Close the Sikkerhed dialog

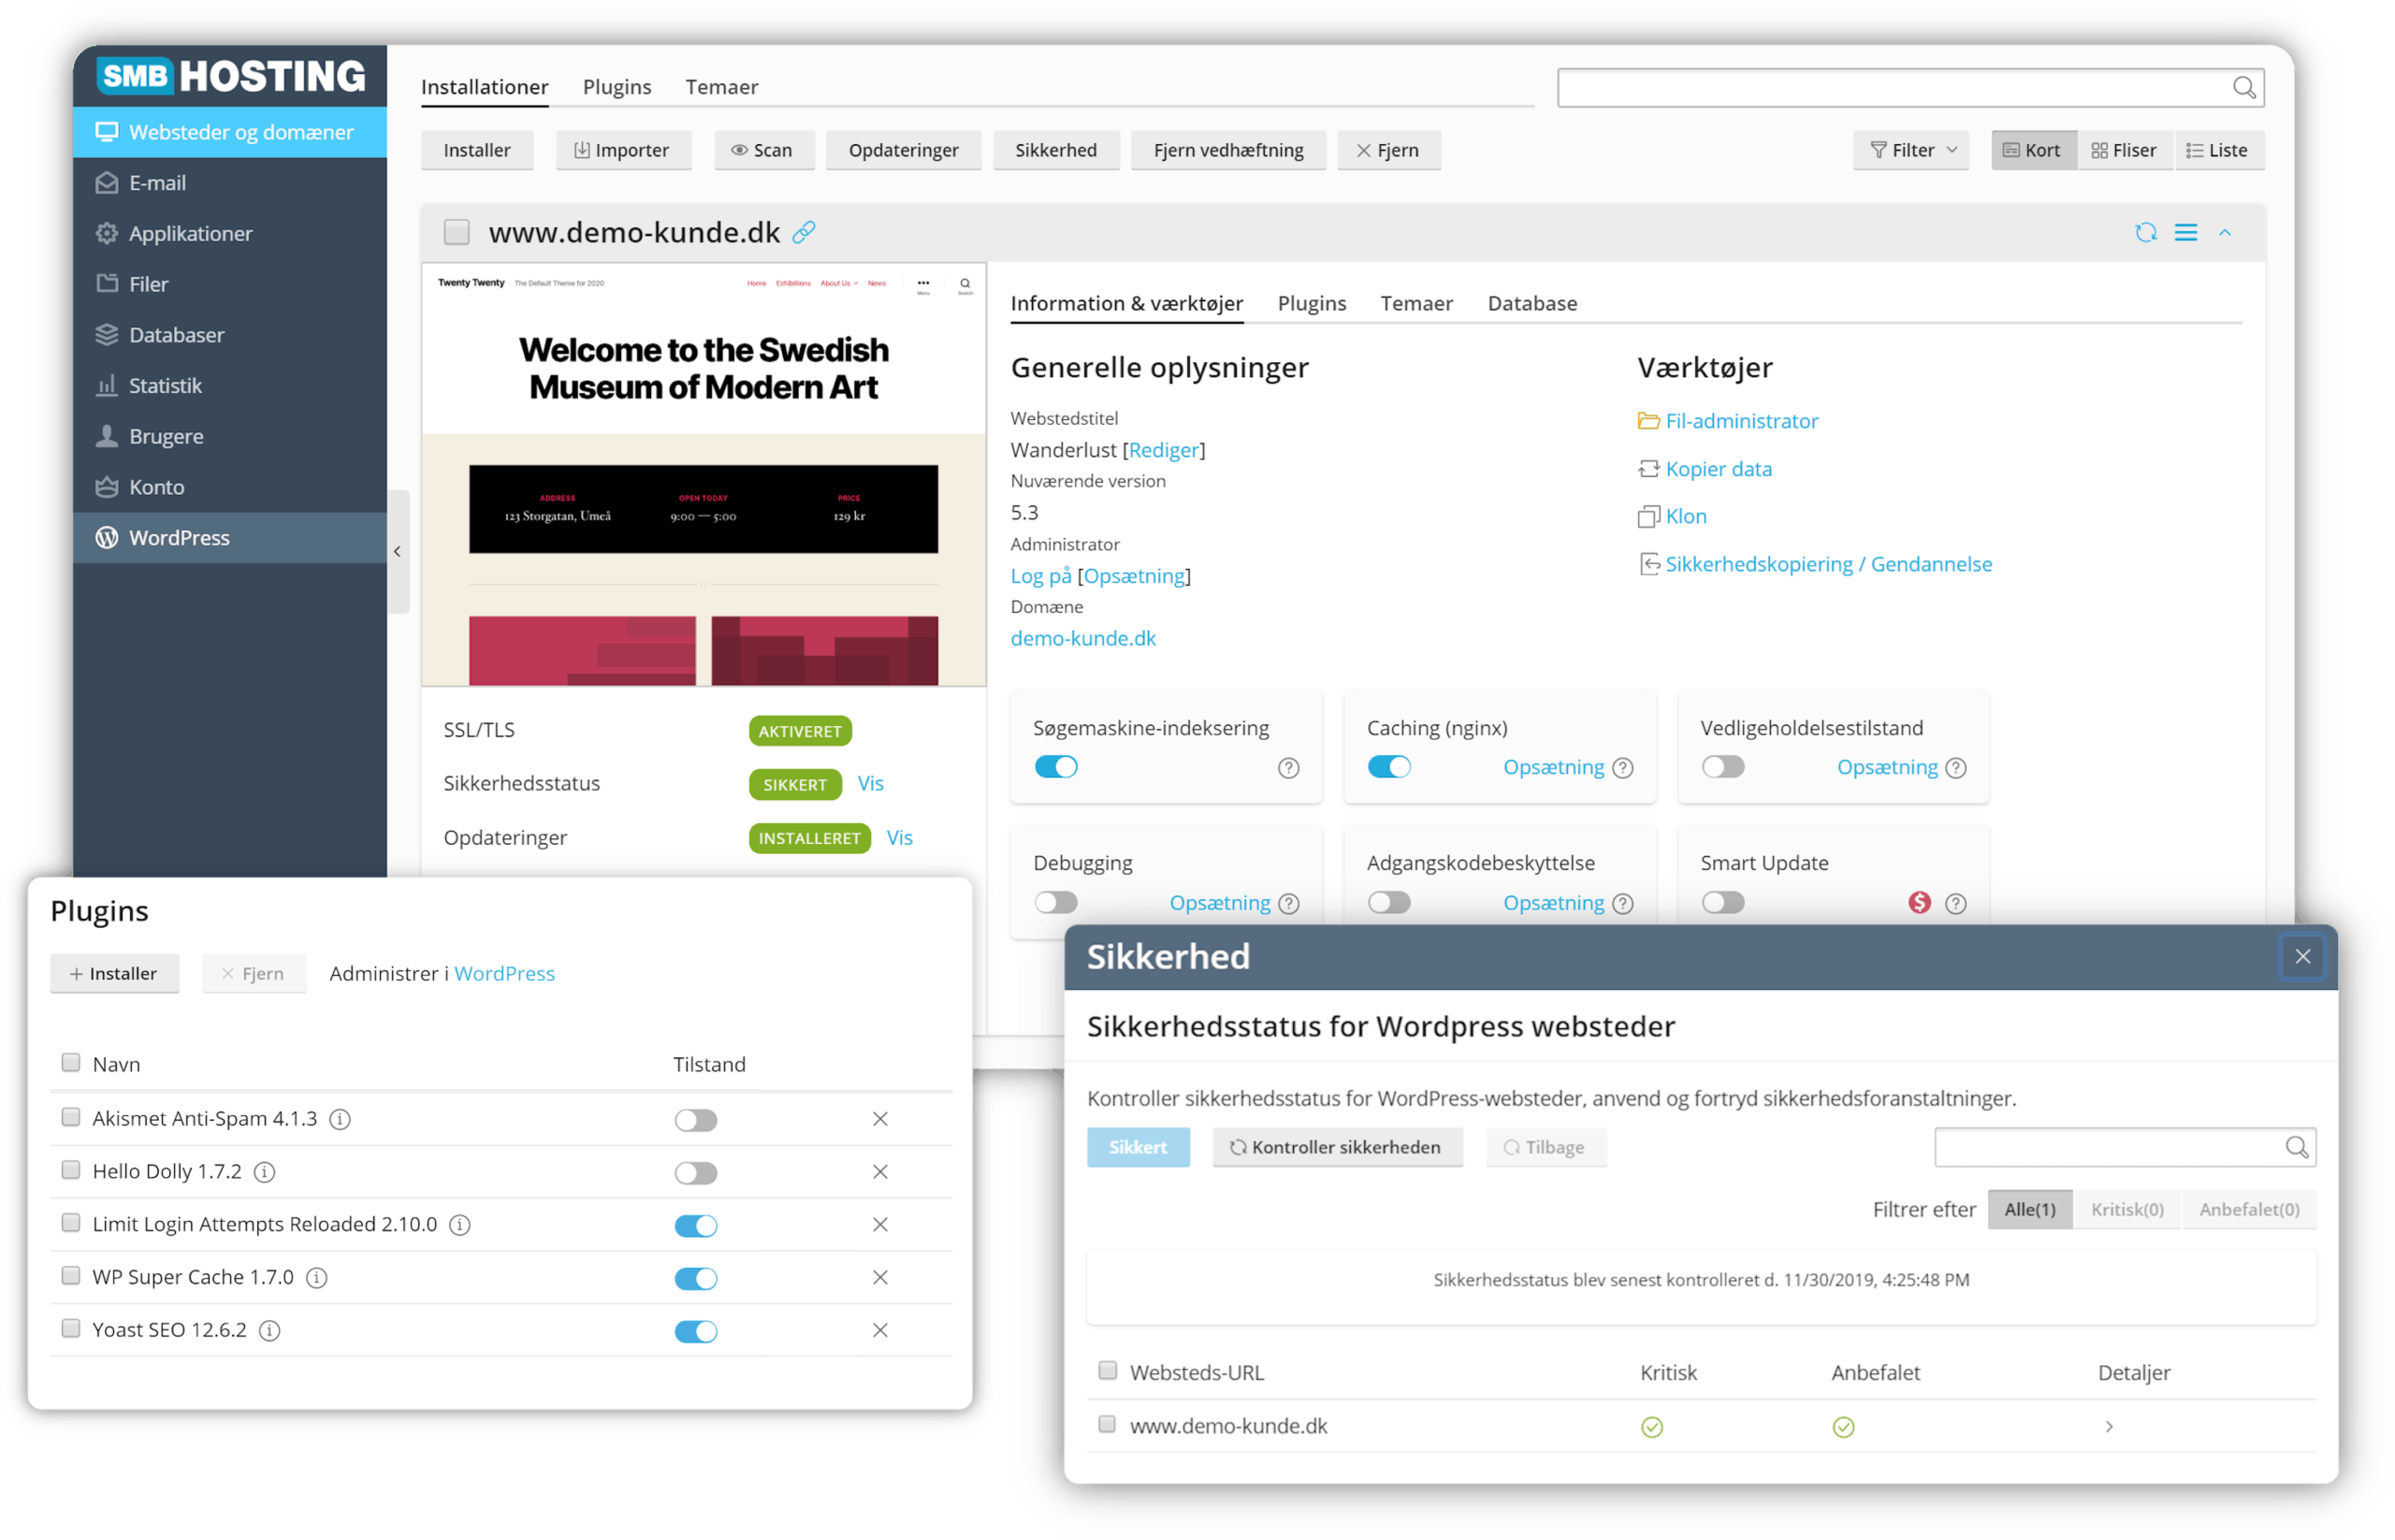(x=2302, y=957)
